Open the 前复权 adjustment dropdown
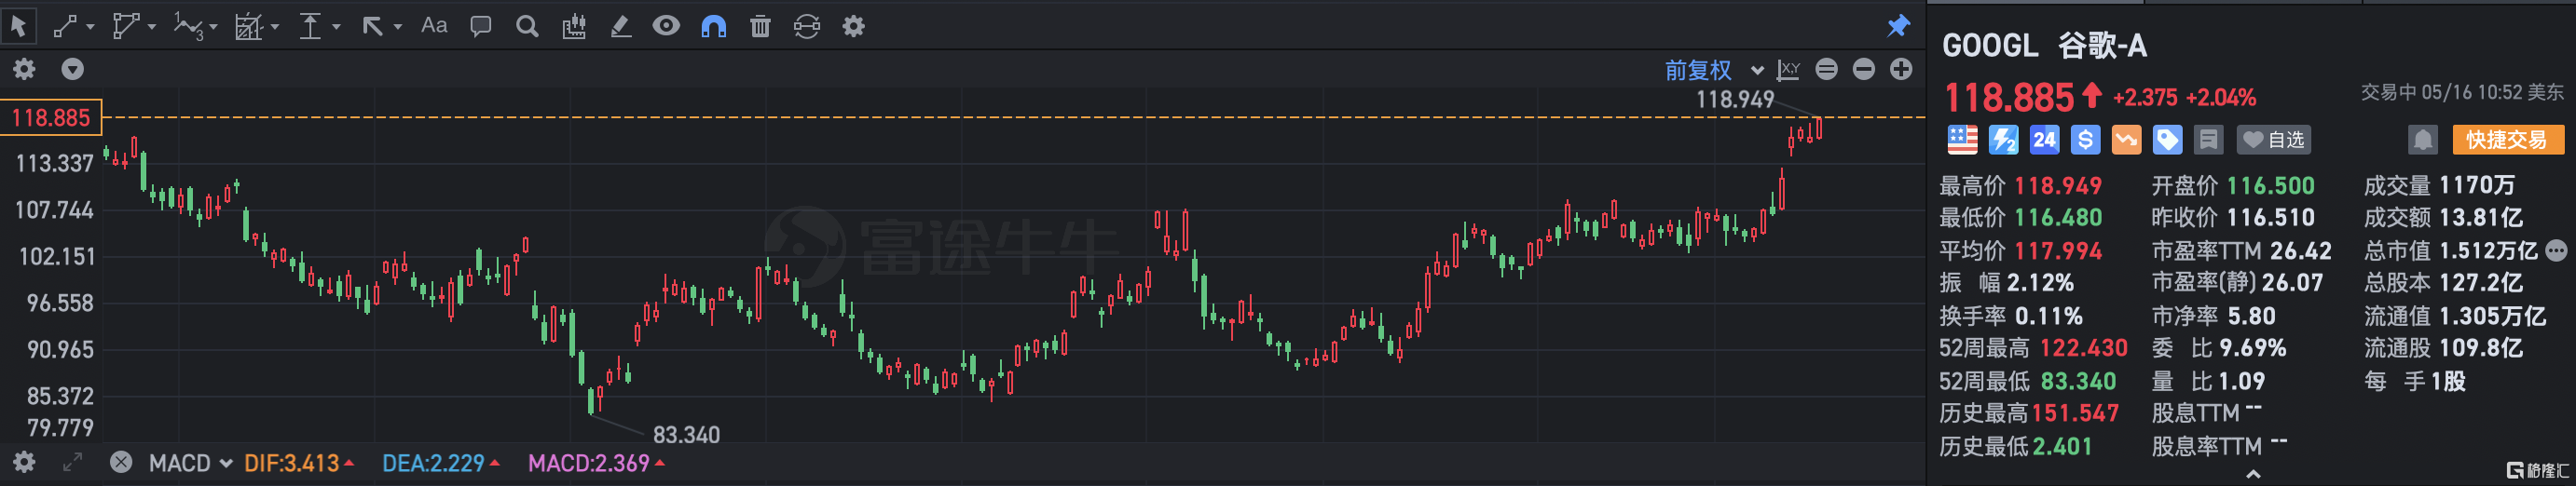This screenshot has height=486, width=2576. (1713, 70)
